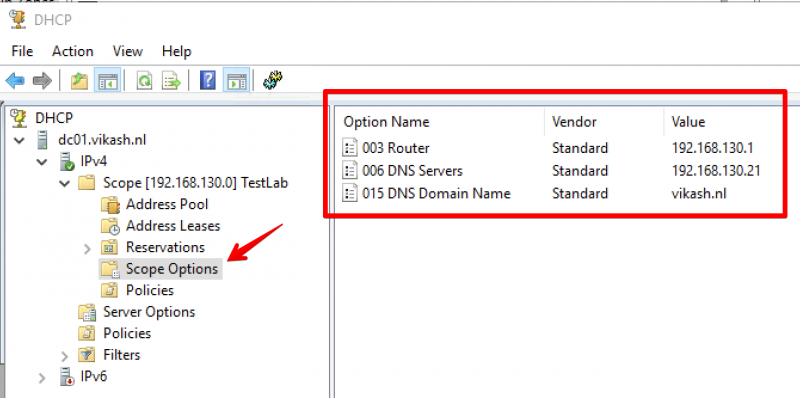The width and height of the screenshot is (800, 398).
Task: Expand the IPv6 node
Action: [42, 378]
